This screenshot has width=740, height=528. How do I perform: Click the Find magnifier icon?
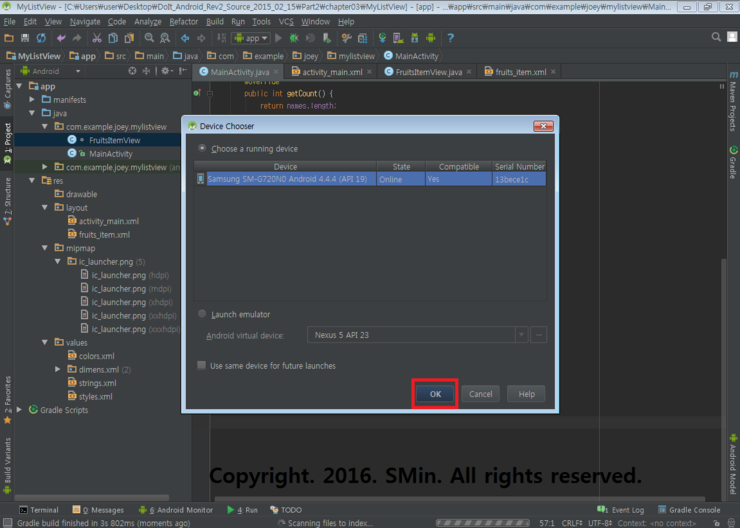[x=149, y=38]
